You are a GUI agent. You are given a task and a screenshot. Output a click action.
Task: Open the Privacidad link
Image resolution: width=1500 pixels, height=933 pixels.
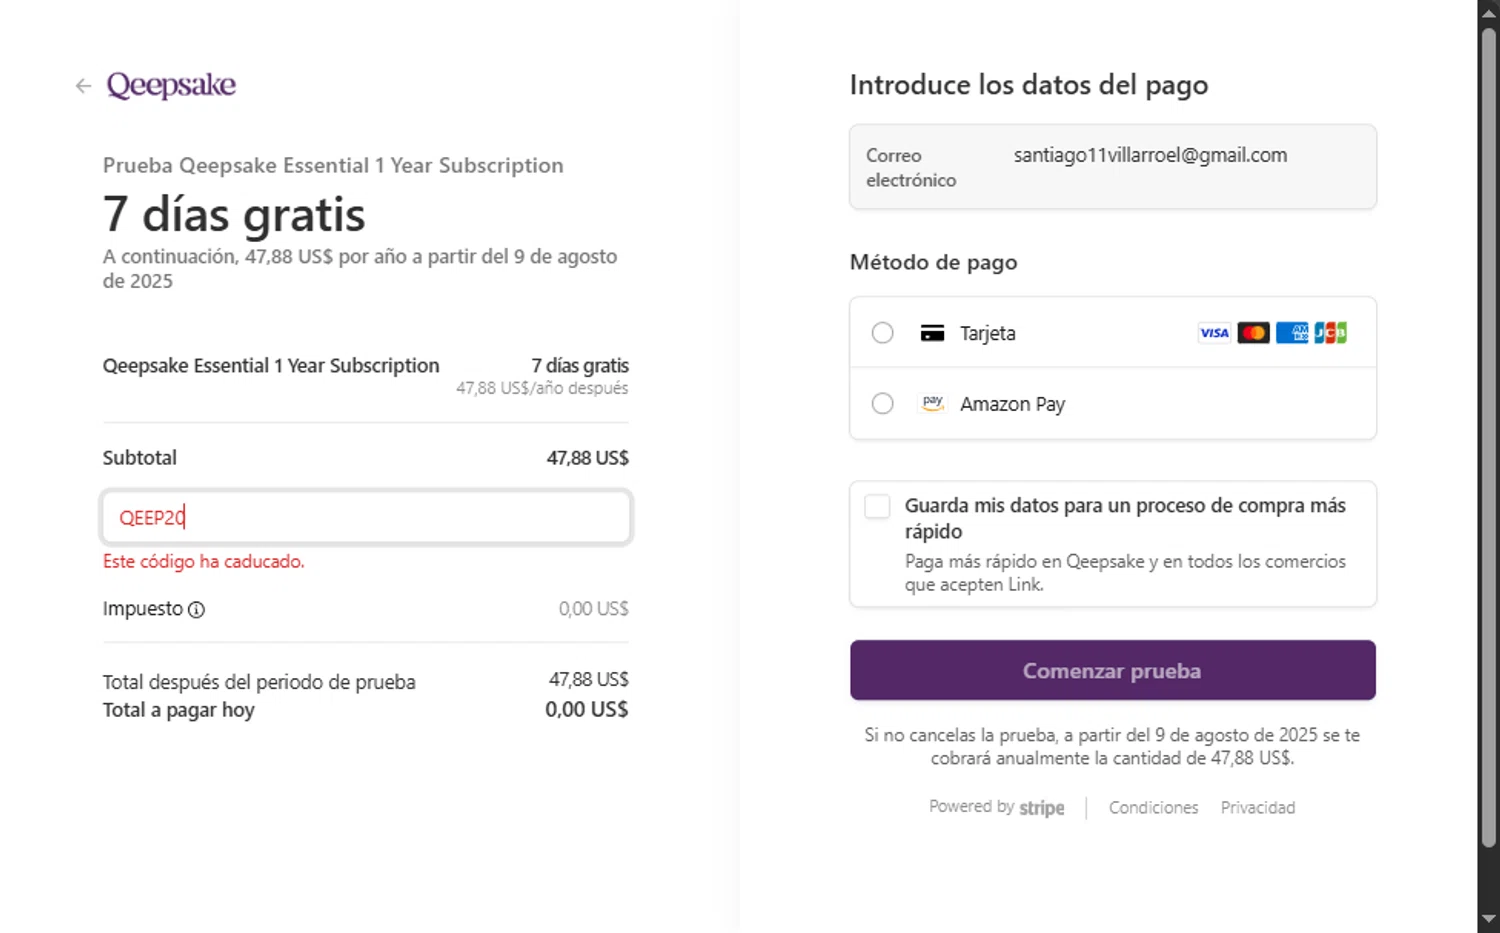pos(1257,808)
